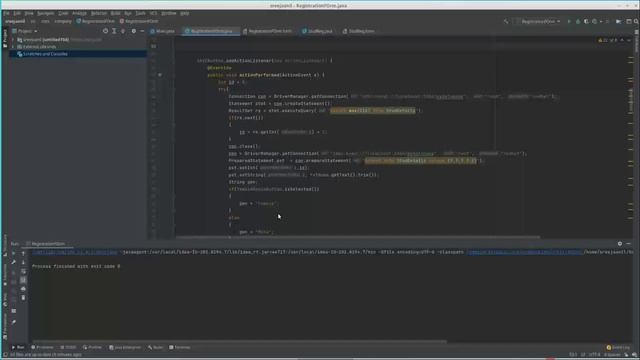Open the Run menu
Viewport: 640px width, 360px height.
tap(128, 13)
